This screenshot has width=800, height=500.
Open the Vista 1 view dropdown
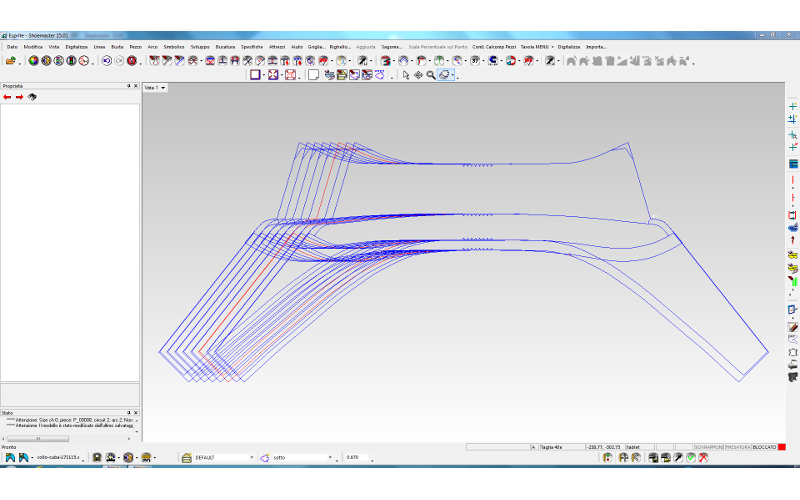pos(163,88)
